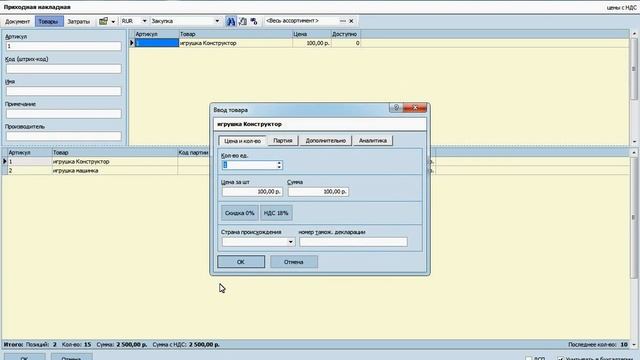Viewport: 640px width, 360px height.
Task: Open the arrow next to the green icon
Action: point(113,22)
